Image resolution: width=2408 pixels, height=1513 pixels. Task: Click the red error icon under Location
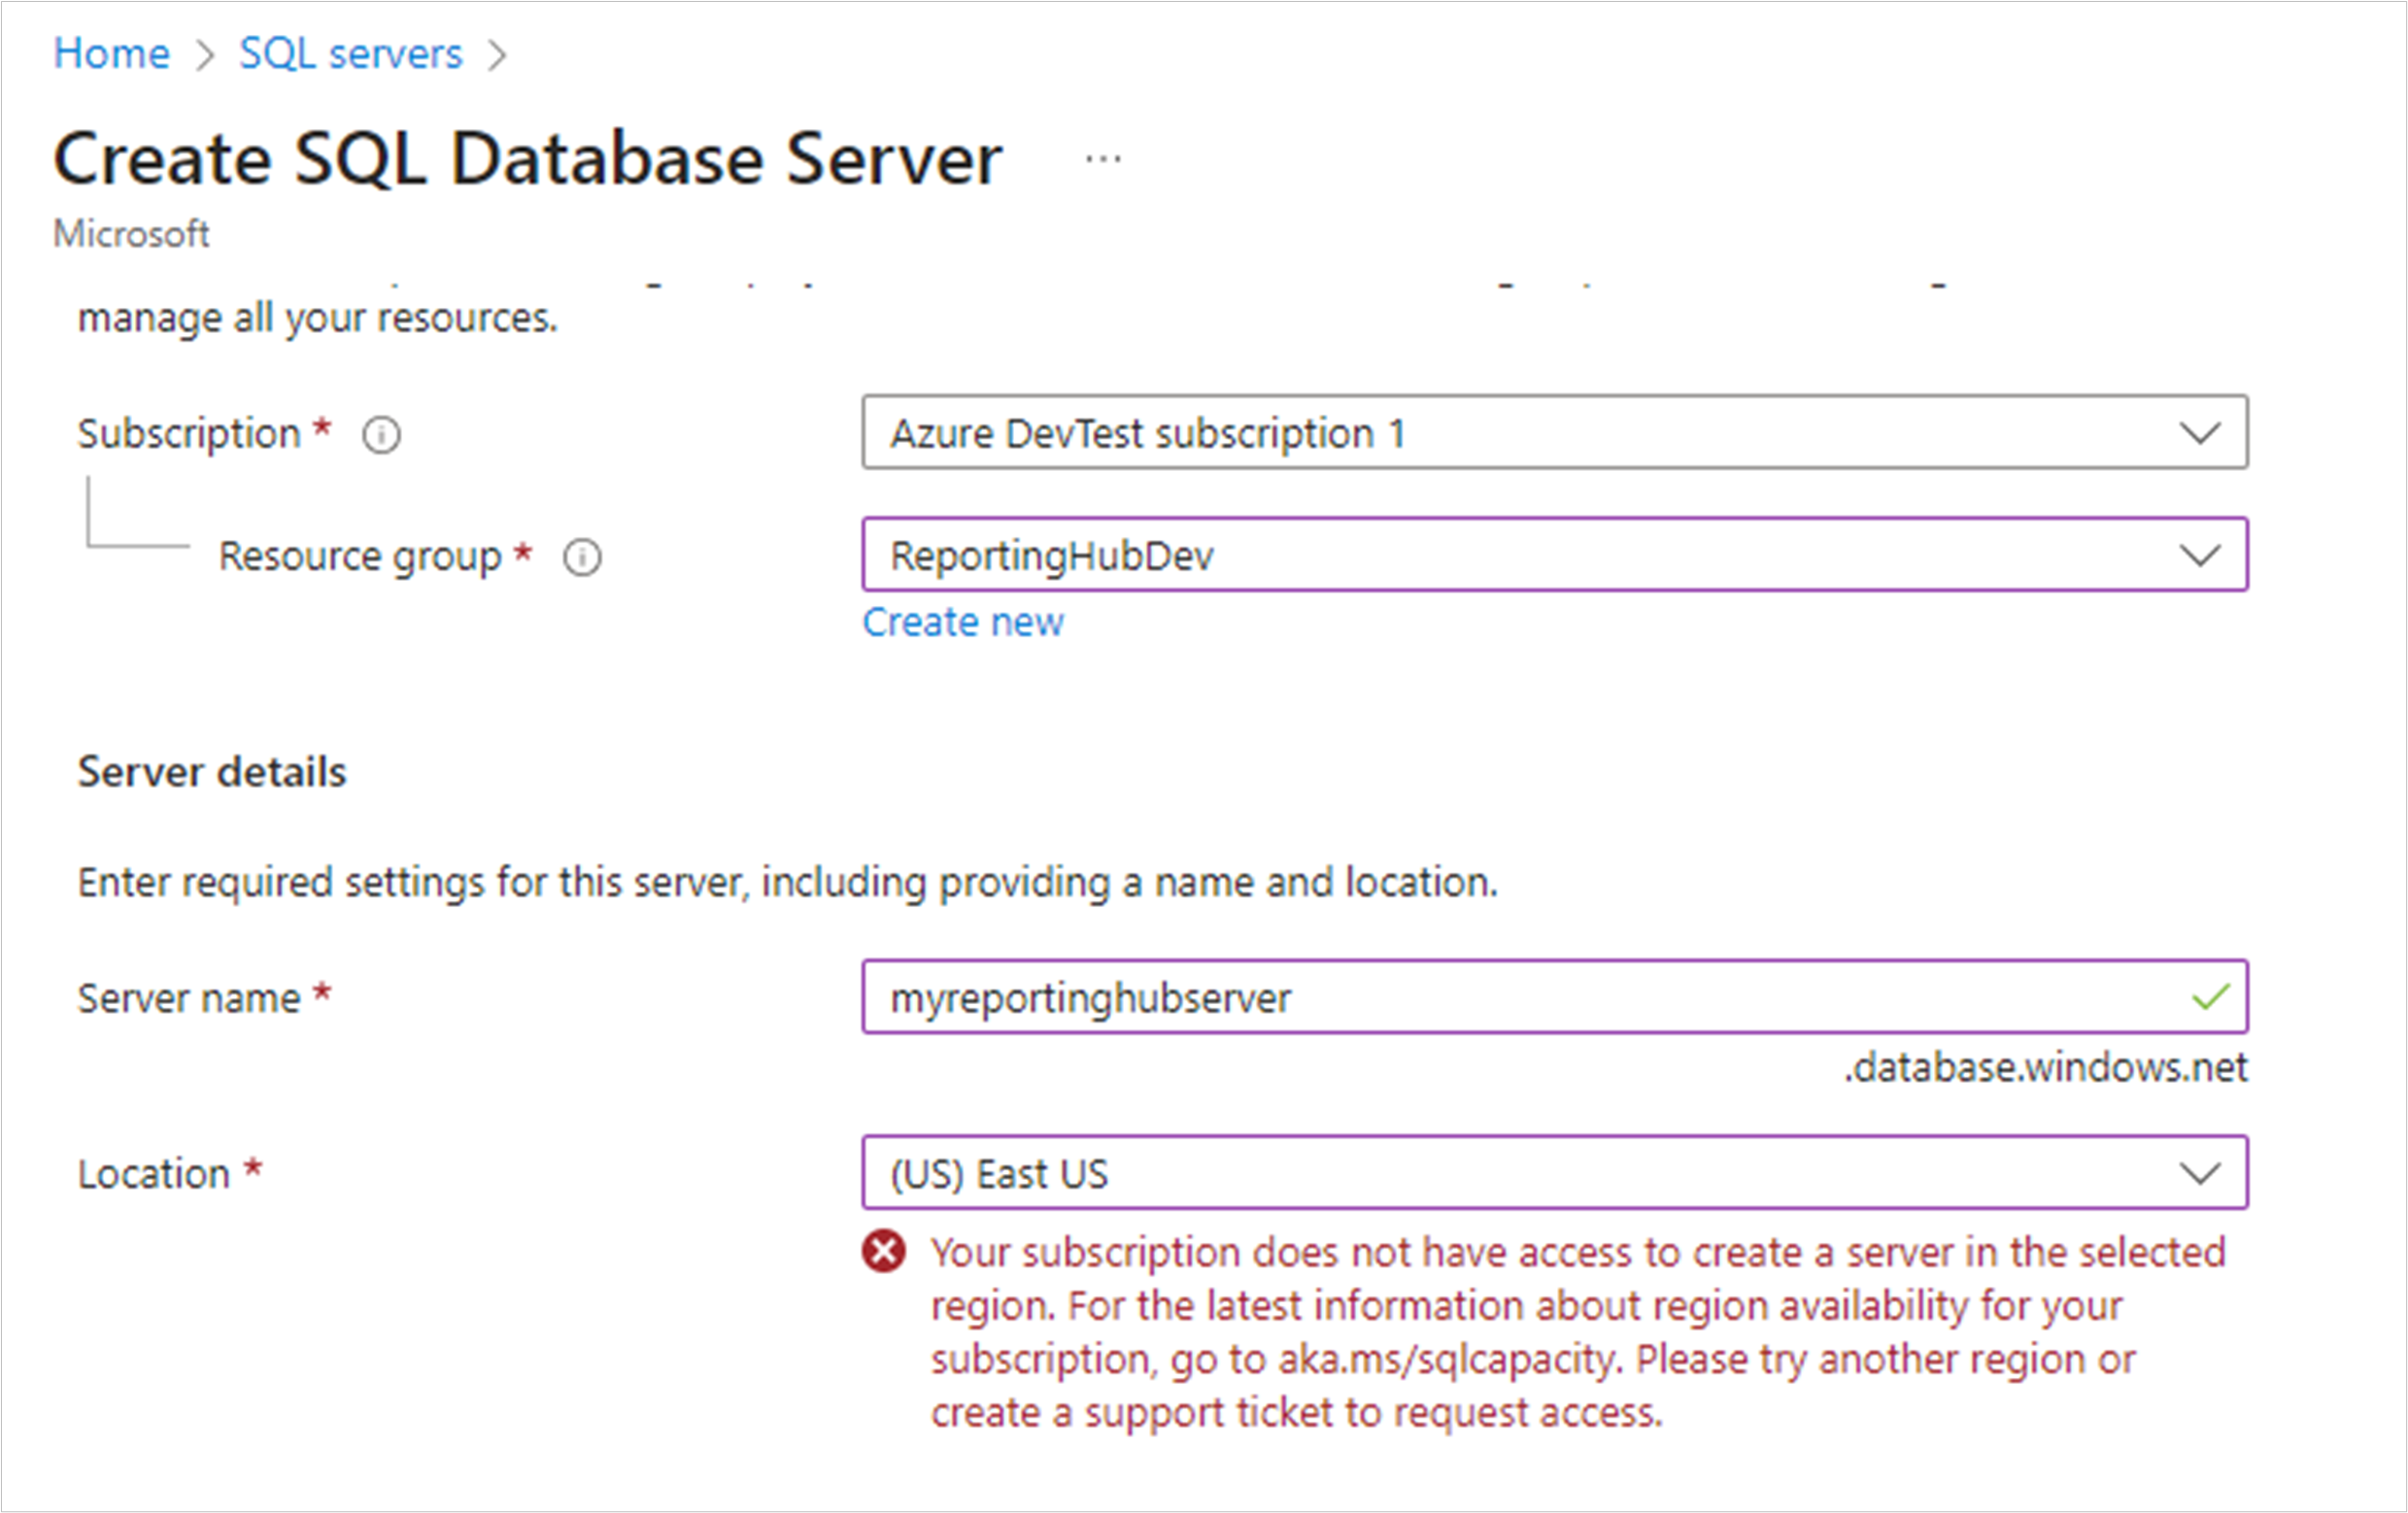pos(884,1252)
